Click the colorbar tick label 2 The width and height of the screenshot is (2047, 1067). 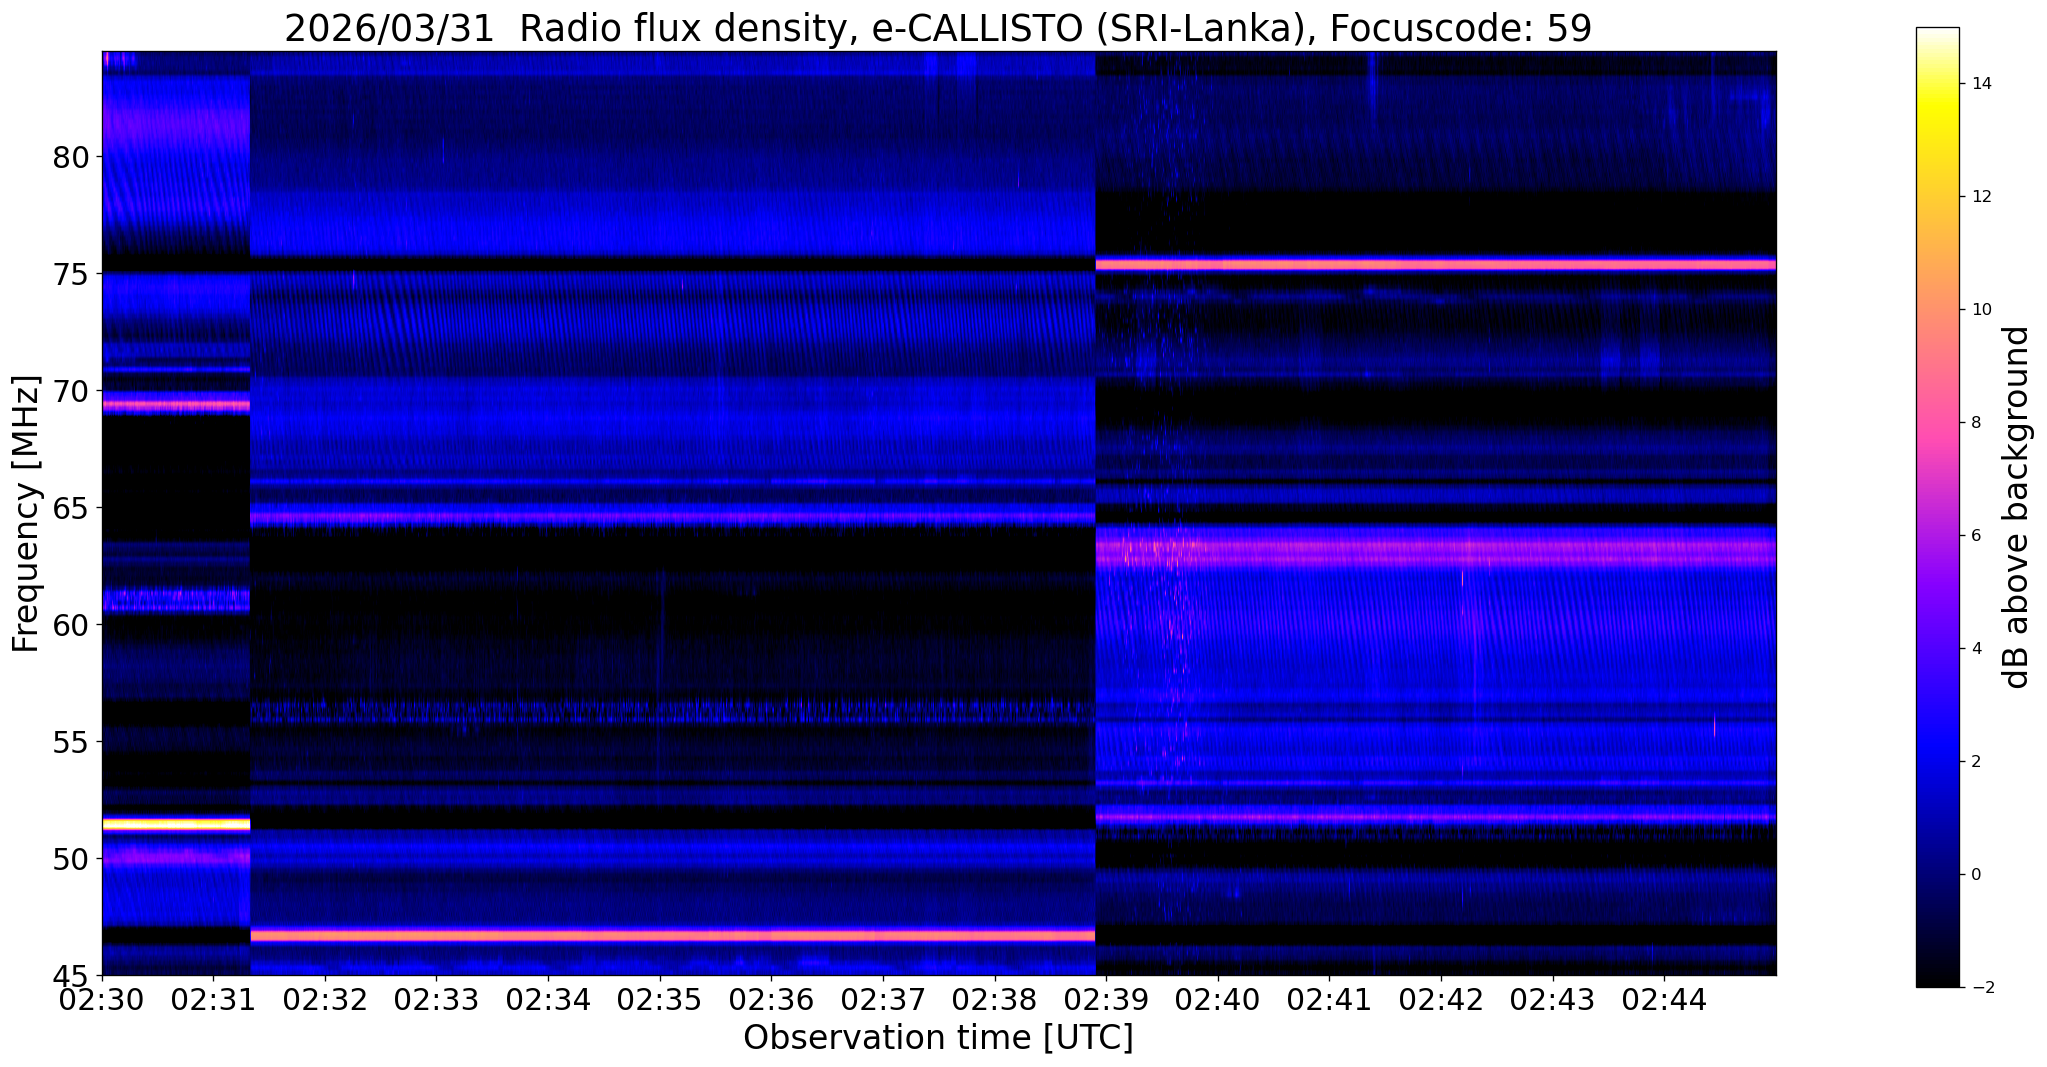click(1975, 762)
